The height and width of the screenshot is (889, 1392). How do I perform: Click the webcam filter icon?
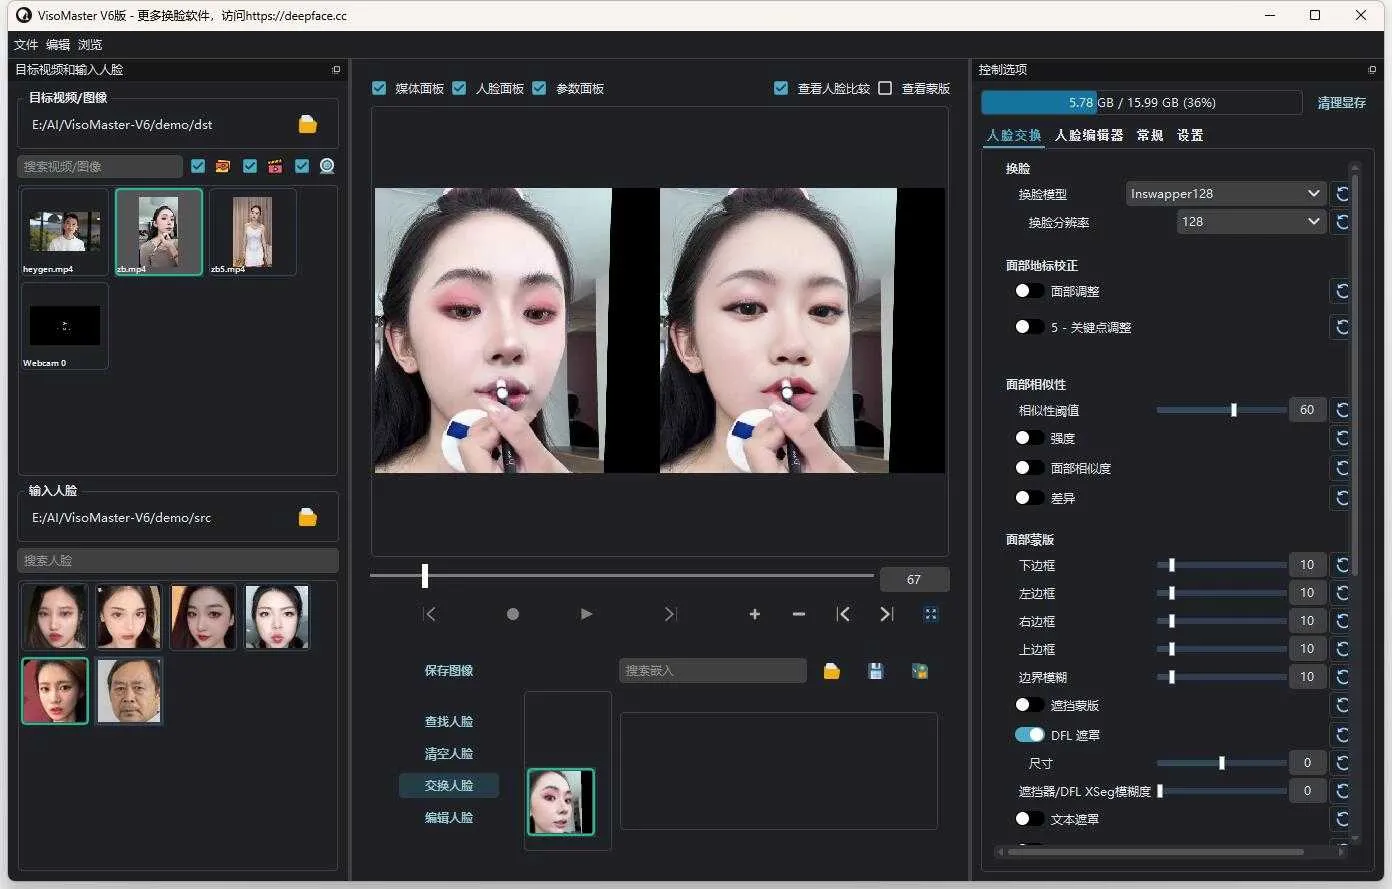coord(327,166)
